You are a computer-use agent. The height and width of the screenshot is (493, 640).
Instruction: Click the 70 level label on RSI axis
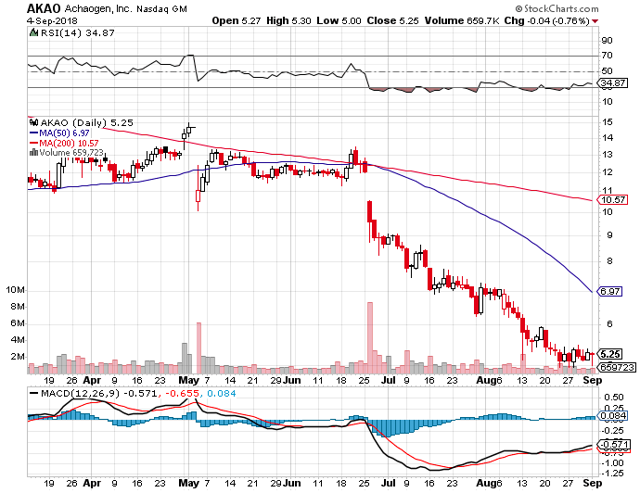(x=607, y=55)
